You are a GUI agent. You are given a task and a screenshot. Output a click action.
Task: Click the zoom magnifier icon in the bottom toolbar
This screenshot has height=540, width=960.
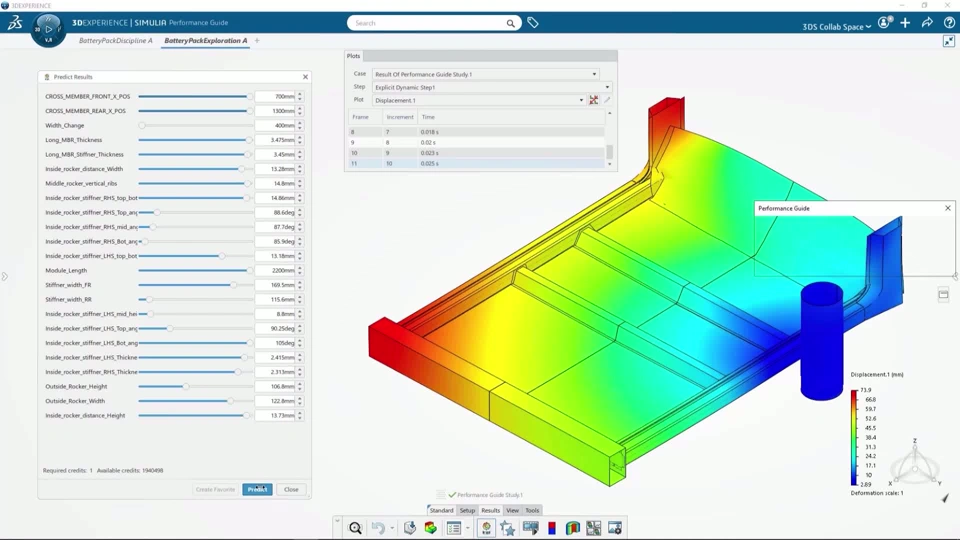(x=355, y=528)
